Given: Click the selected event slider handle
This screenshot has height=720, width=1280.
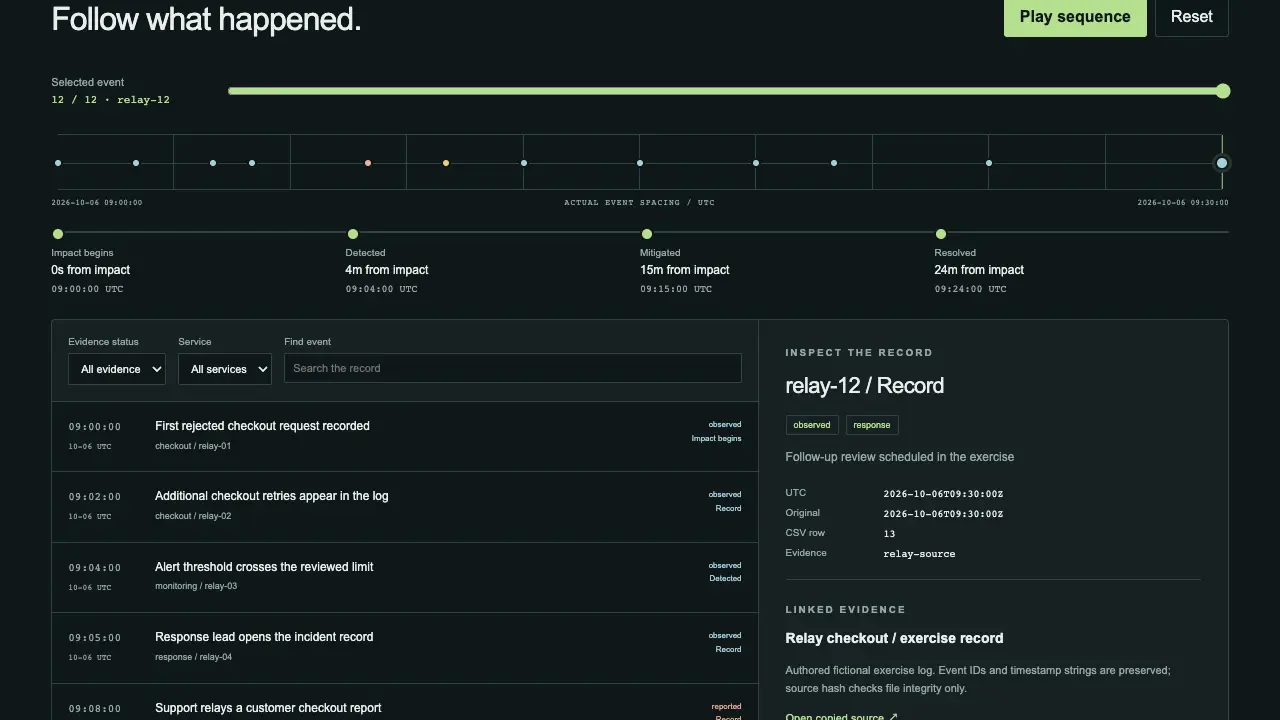Looking at the screenshot, I should pyautogui.click(x=1222, y=91).
